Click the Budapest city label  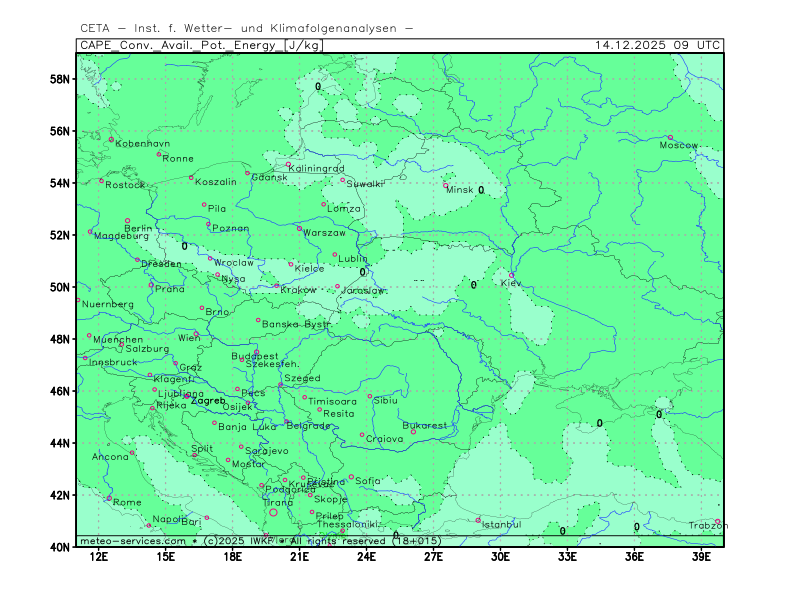point(255,356)
